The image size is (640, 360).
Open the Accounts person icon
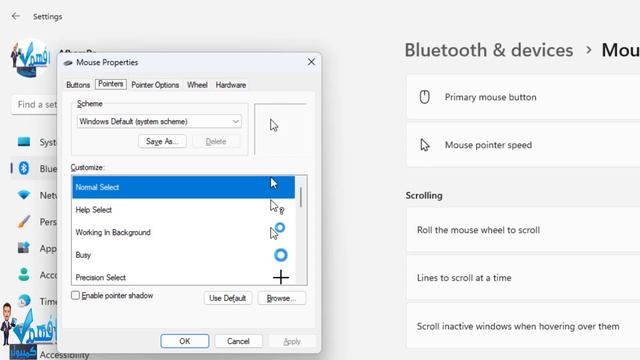click(24, 274)
